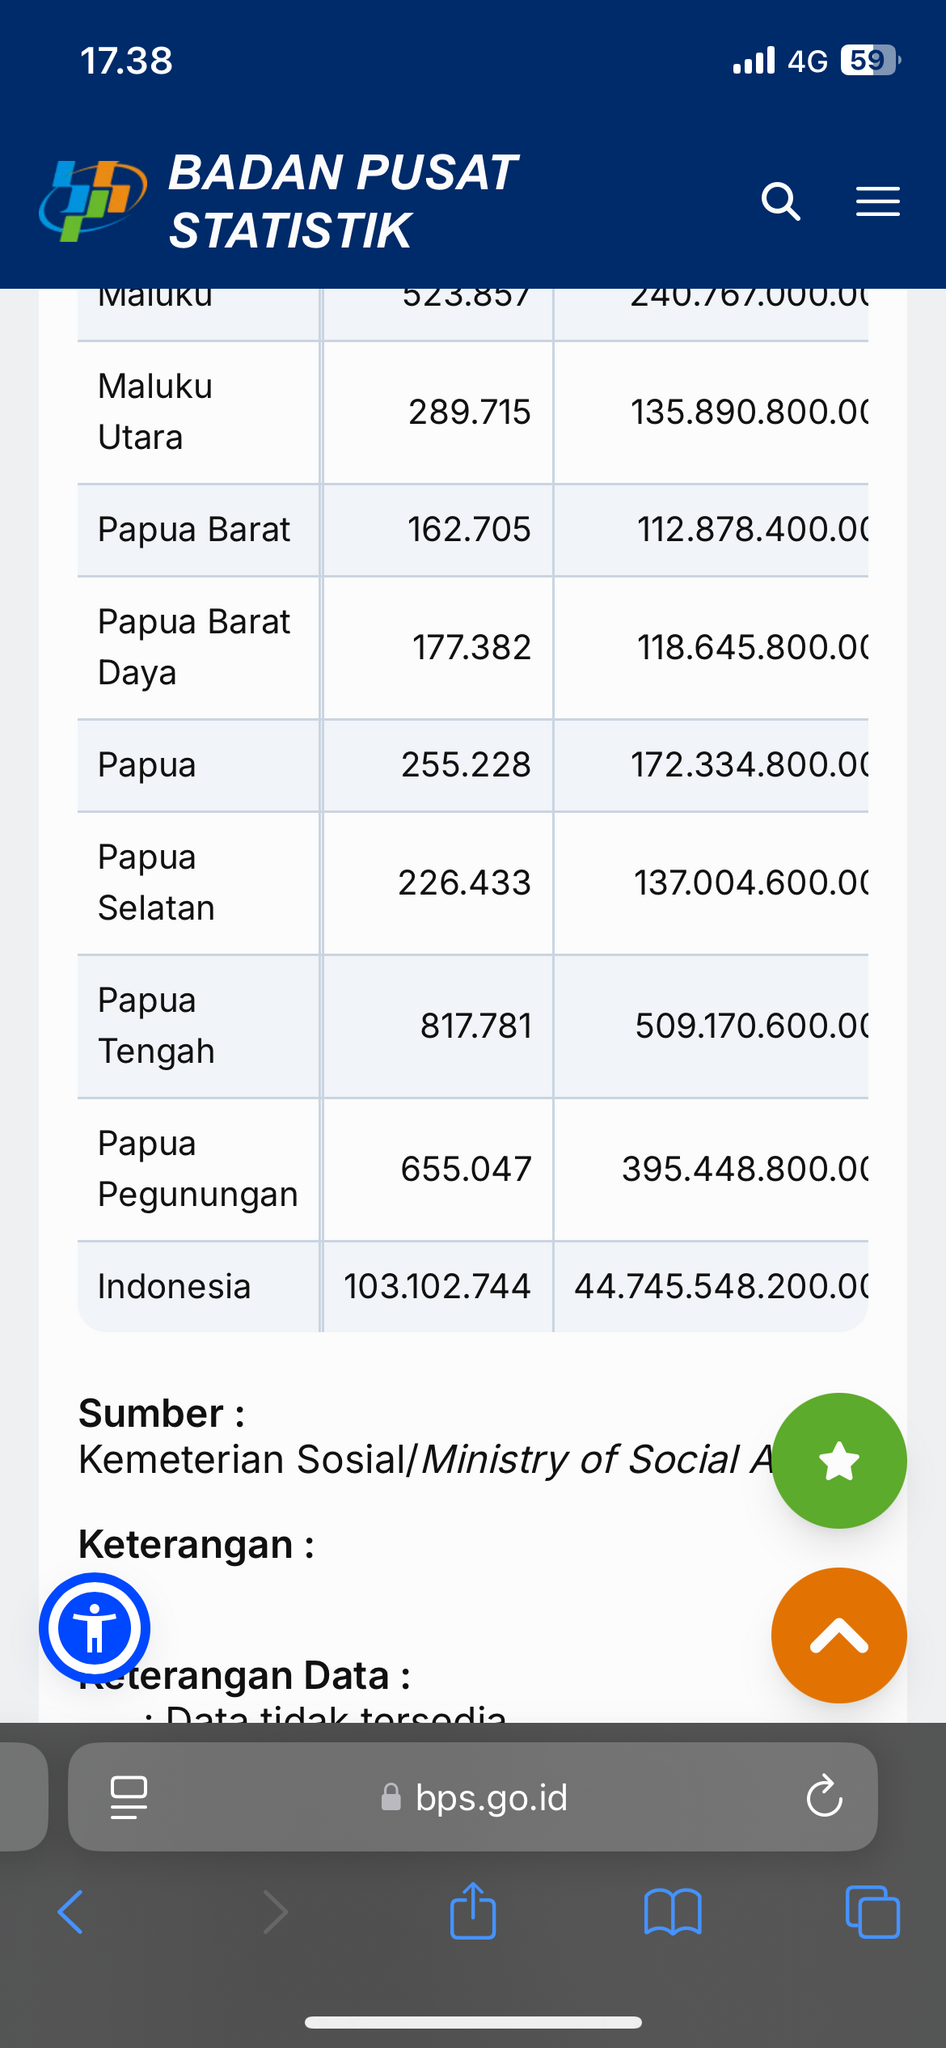Tap the forward navigation chevron

[x=275, y=1911]
